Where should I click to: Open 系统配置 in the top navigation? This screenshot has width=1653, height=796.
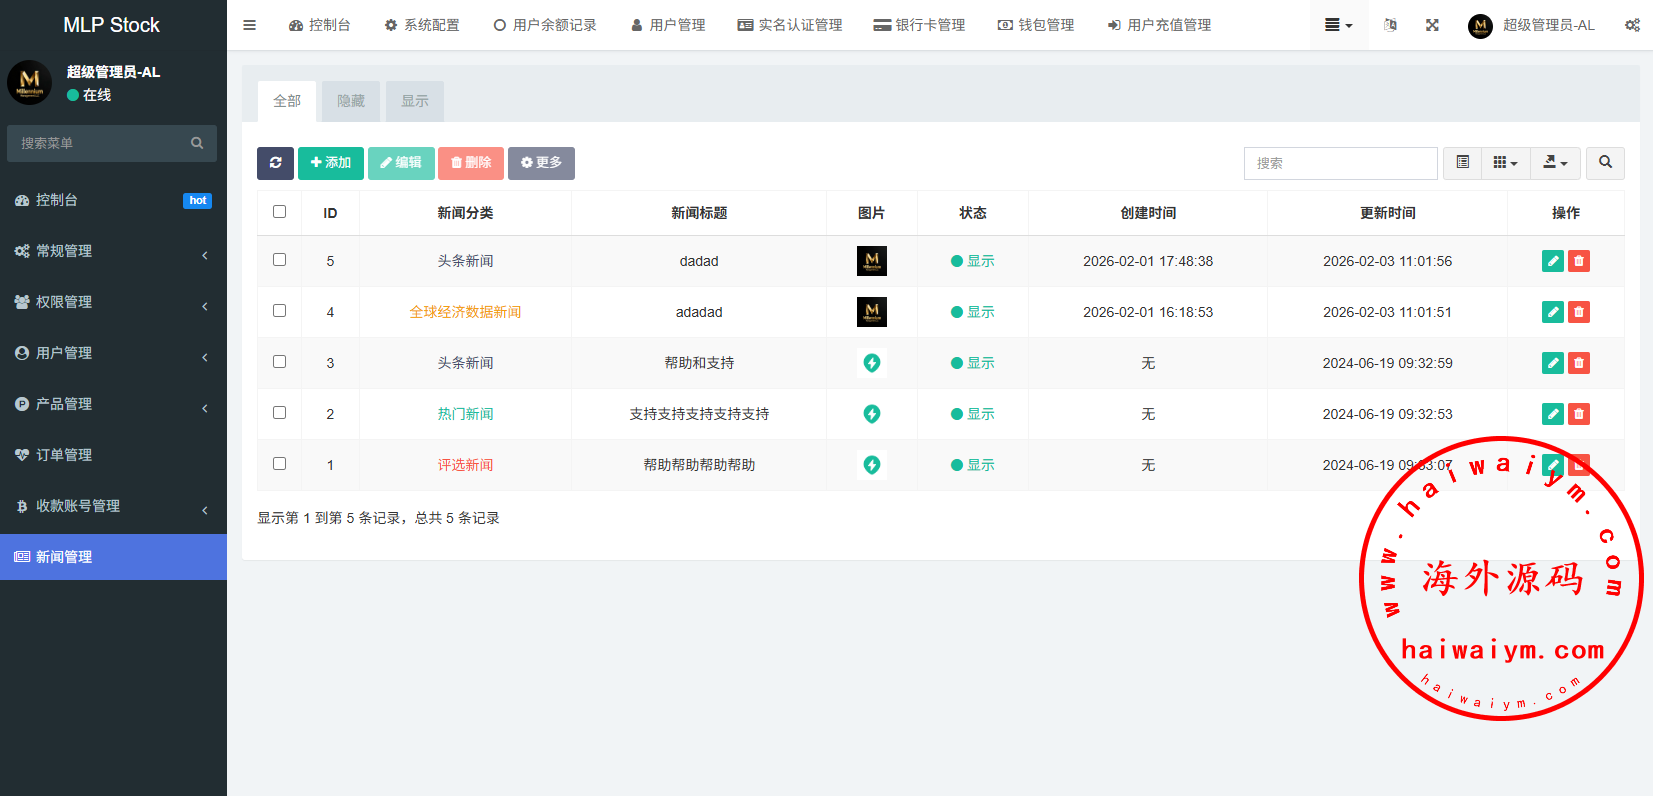click(x=422, y=25)
